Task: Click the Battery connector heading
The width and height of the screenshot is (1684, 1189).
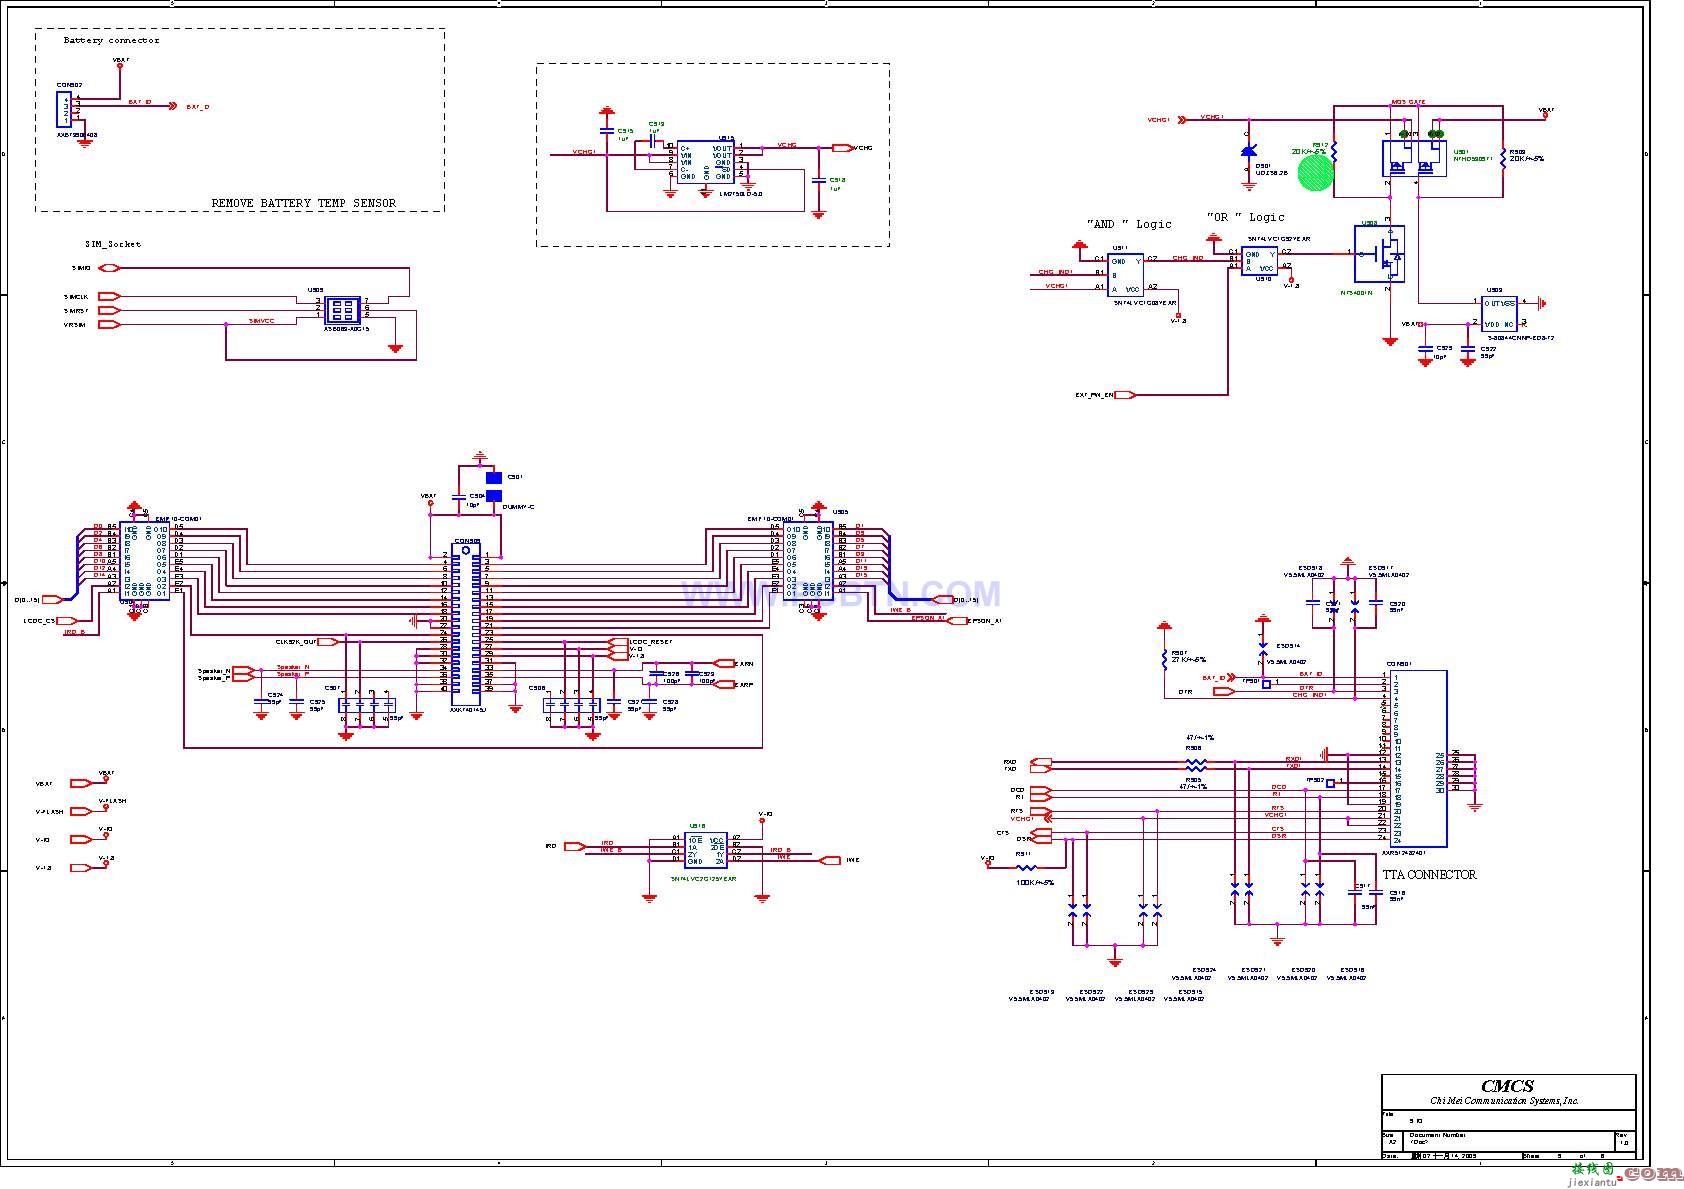Action: (x=112, y=41)
